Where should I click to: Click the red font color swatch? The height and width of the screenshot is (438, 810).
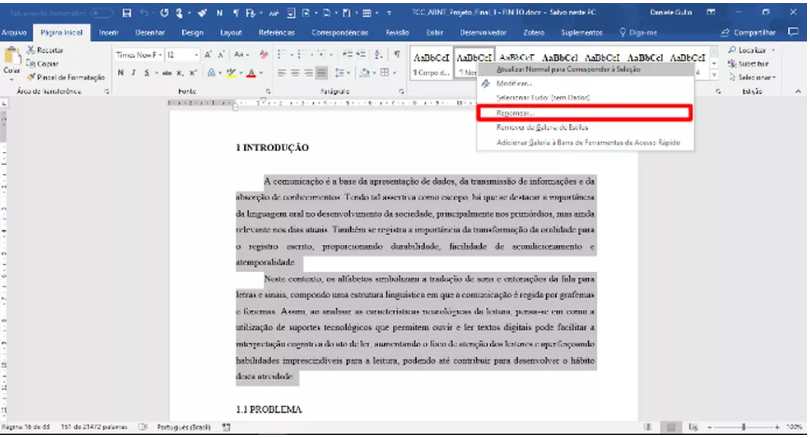pyautogui.click(x=251, y=73)
